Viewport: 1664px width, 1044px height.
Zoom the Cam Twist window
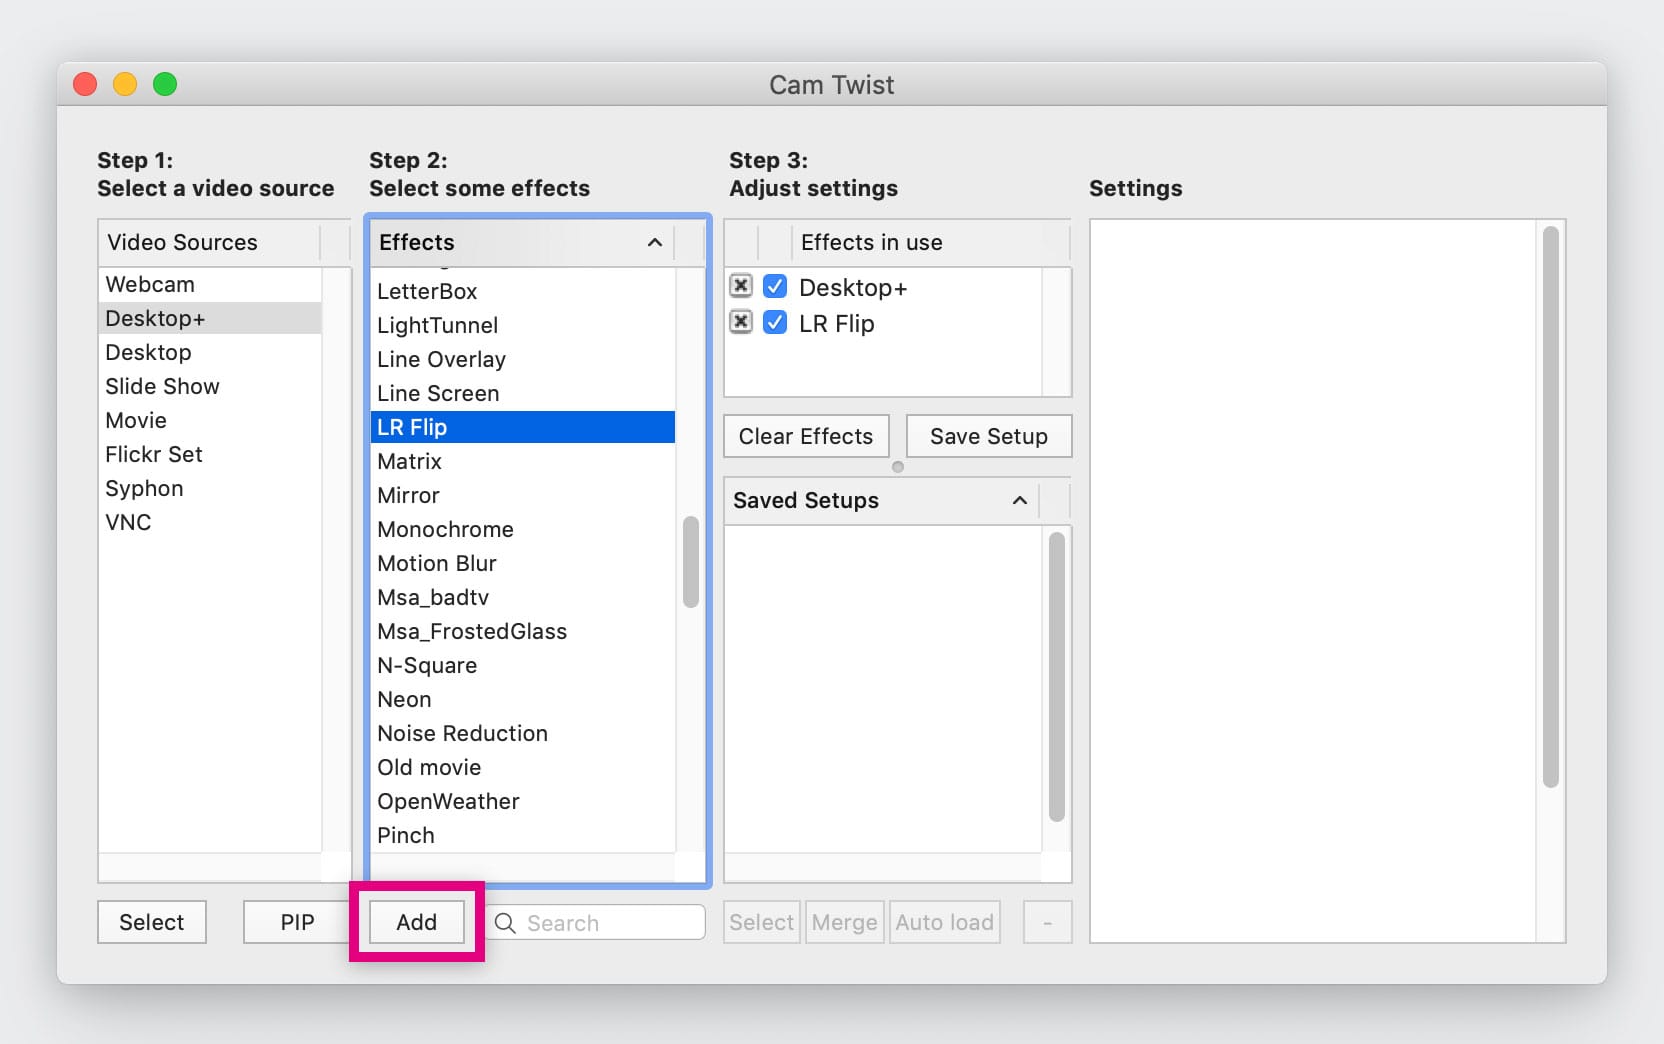pyautogui.click(x=165, y=84)
